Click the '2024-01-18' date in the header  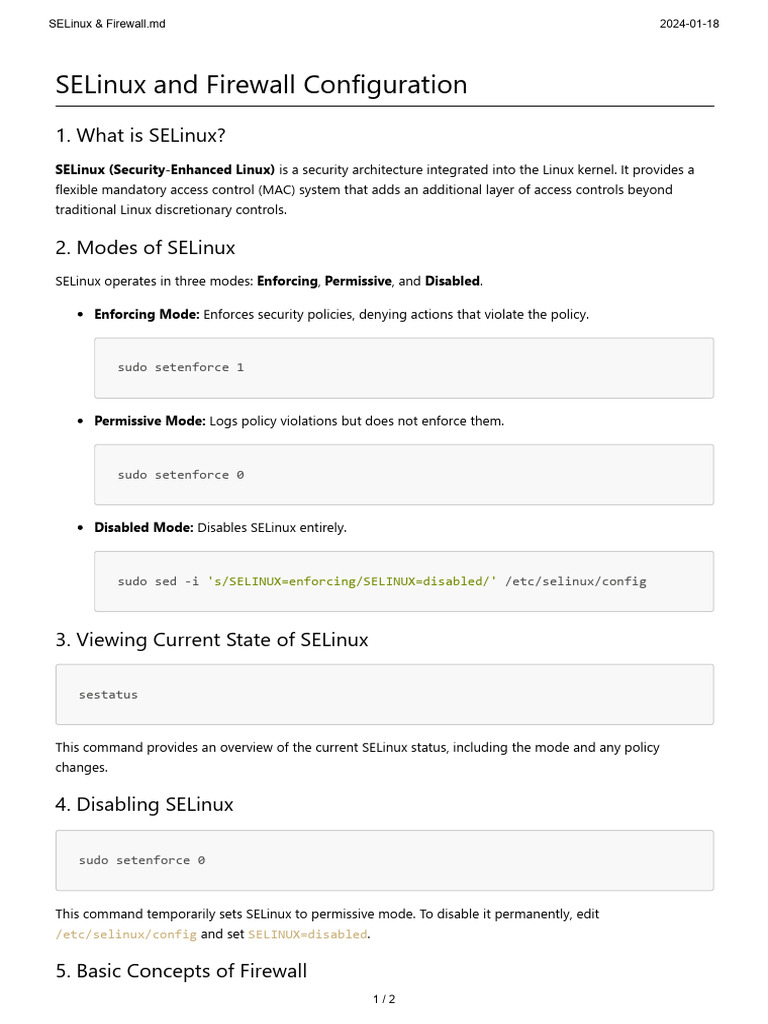pos(689,24)
